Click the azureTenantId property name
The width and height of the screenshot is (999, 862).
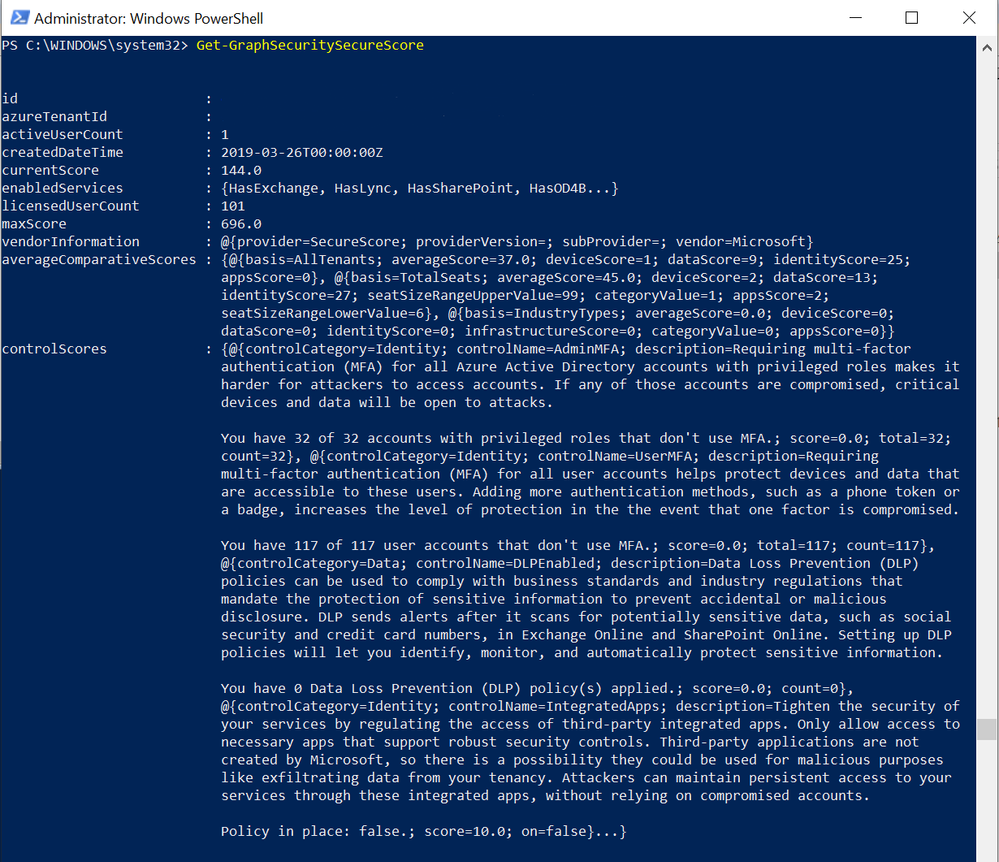coord(54,117)
